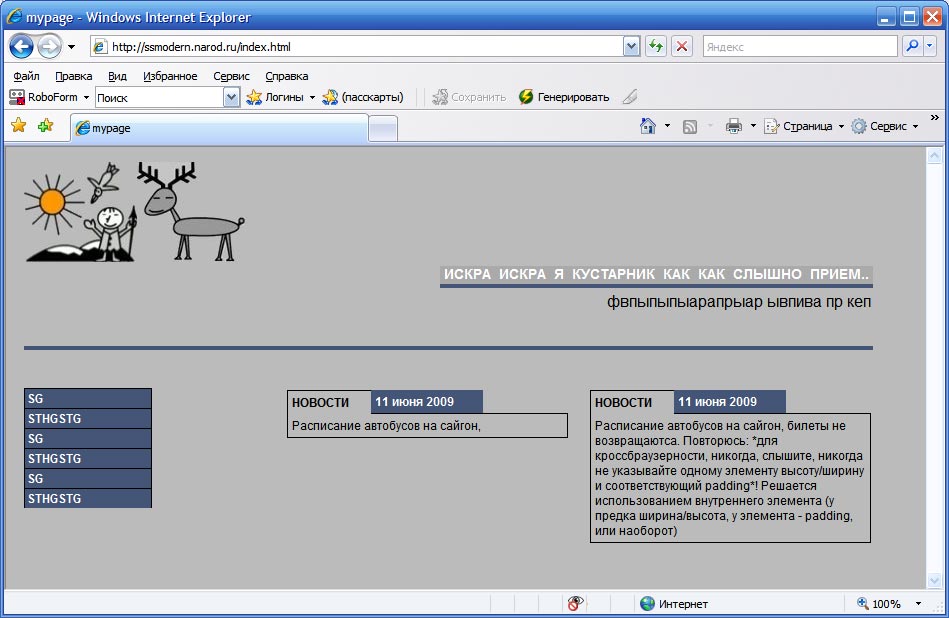Click the 100% zoom level button
949x618 pixels.
click(x=879, y=603)
